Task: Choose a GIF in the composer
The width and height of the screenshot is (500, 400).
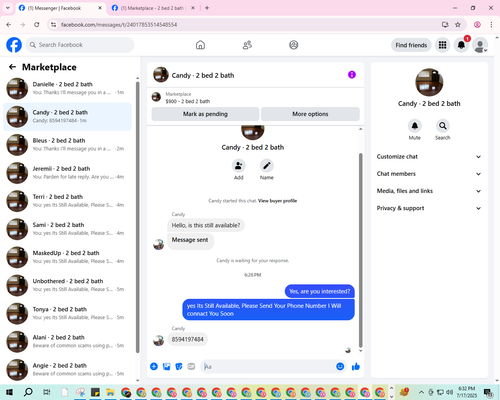Action: click(191, 367)
